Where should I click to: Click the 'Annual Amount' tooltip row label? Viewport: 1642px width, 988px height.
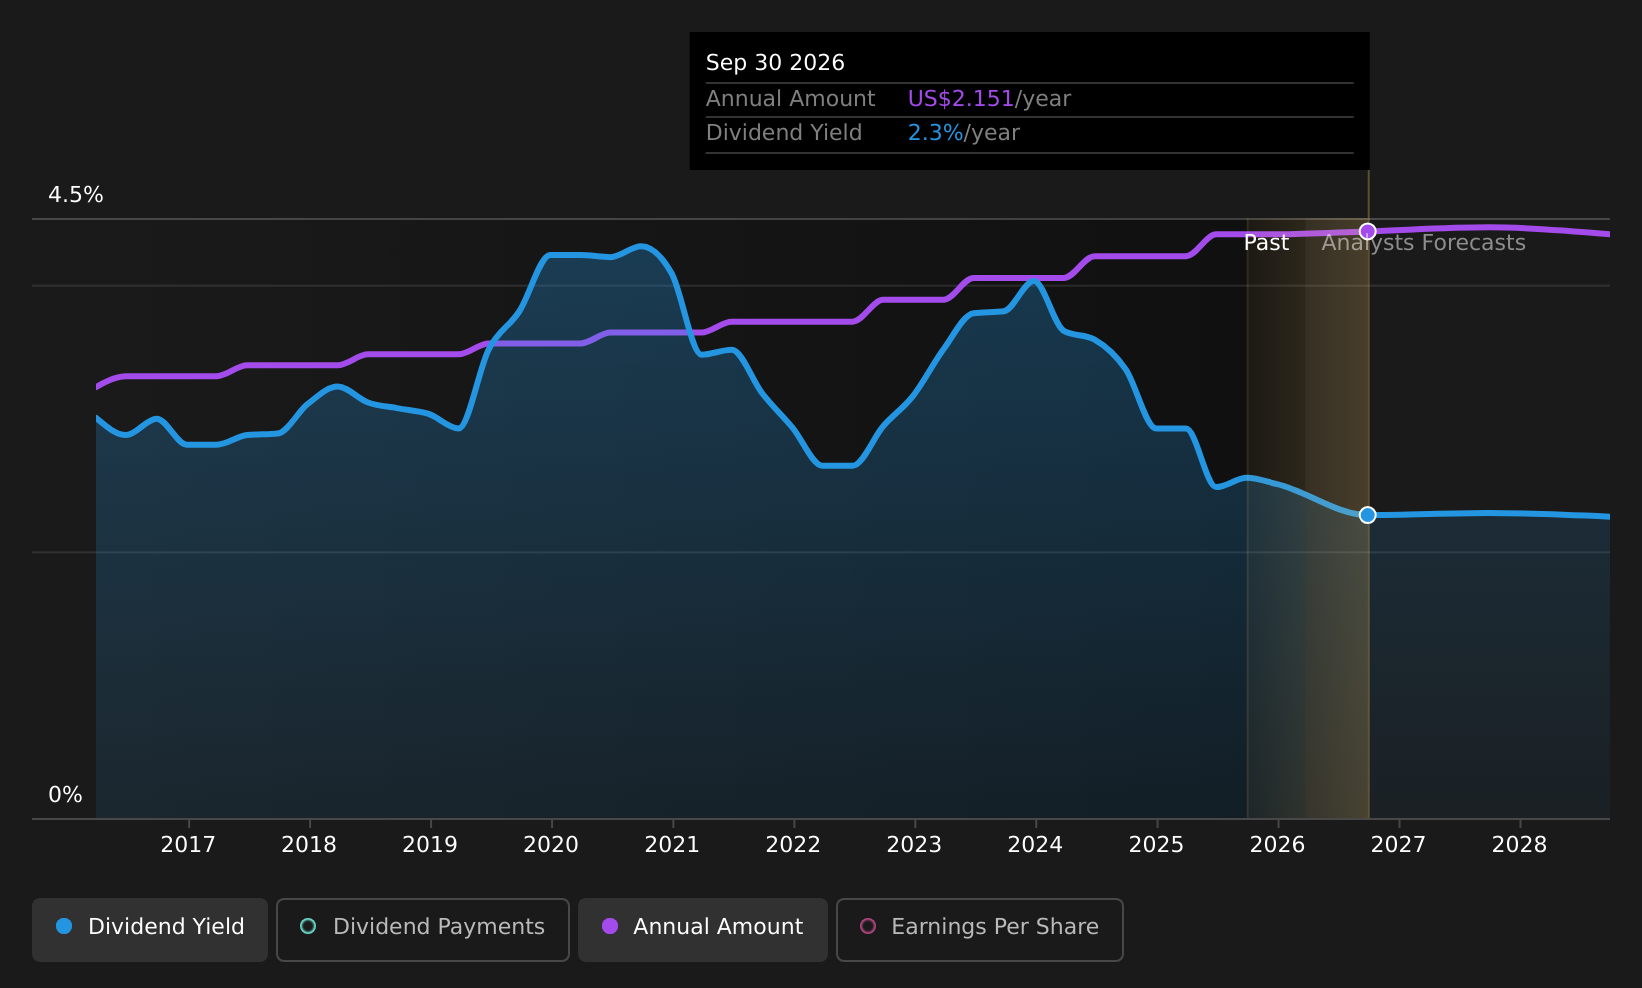[x=790, y=99]
